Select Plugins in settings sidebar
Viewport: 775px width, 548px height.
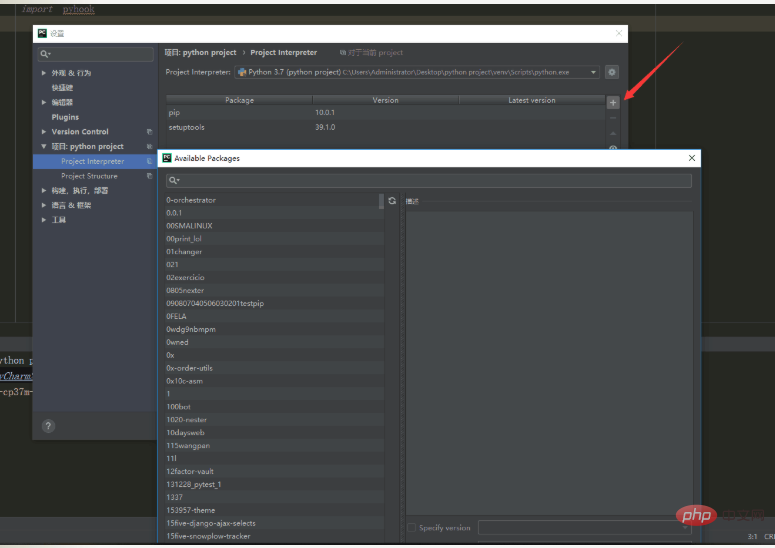pyautogui.click(x=65, y=117)
